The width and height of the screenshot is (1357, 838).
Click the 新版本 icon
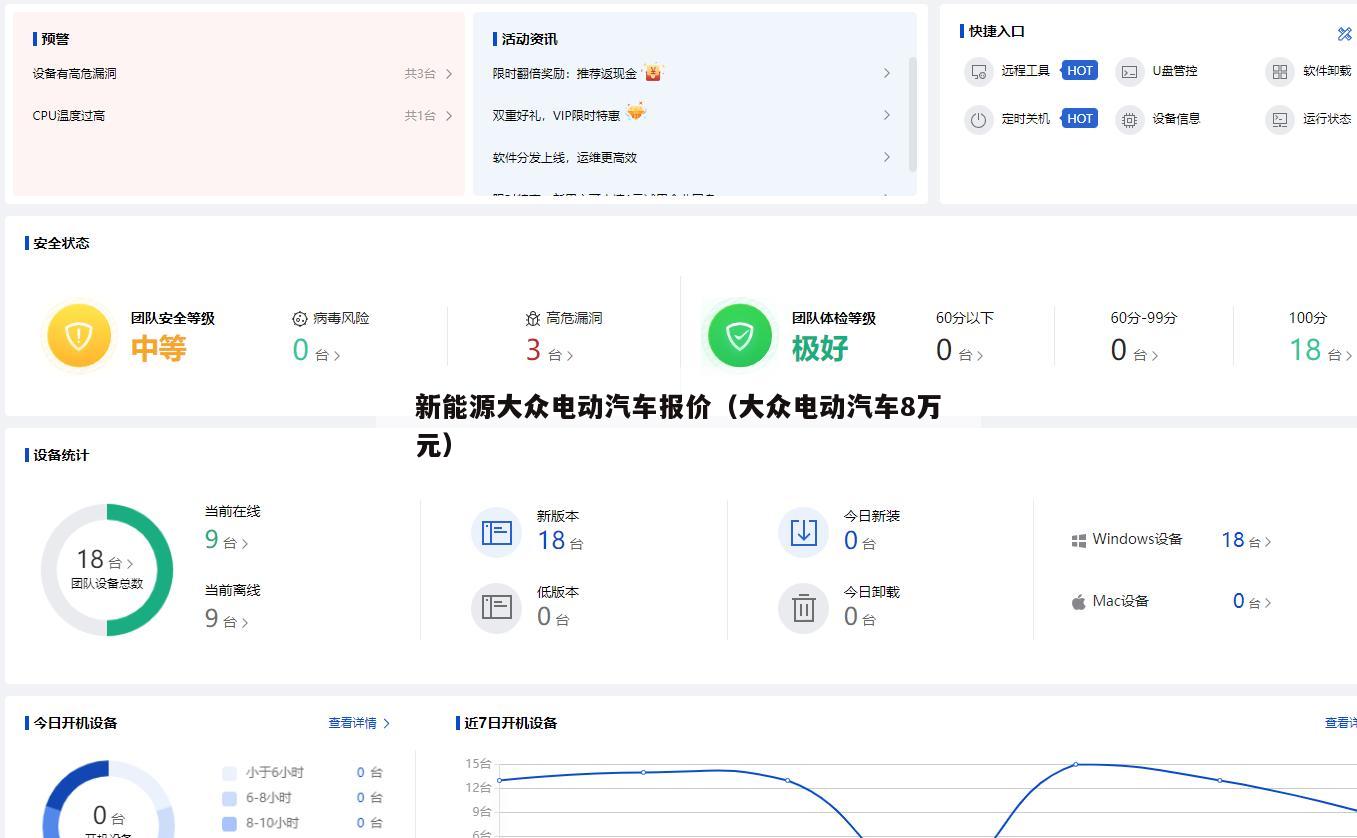(x=496, y=532)
